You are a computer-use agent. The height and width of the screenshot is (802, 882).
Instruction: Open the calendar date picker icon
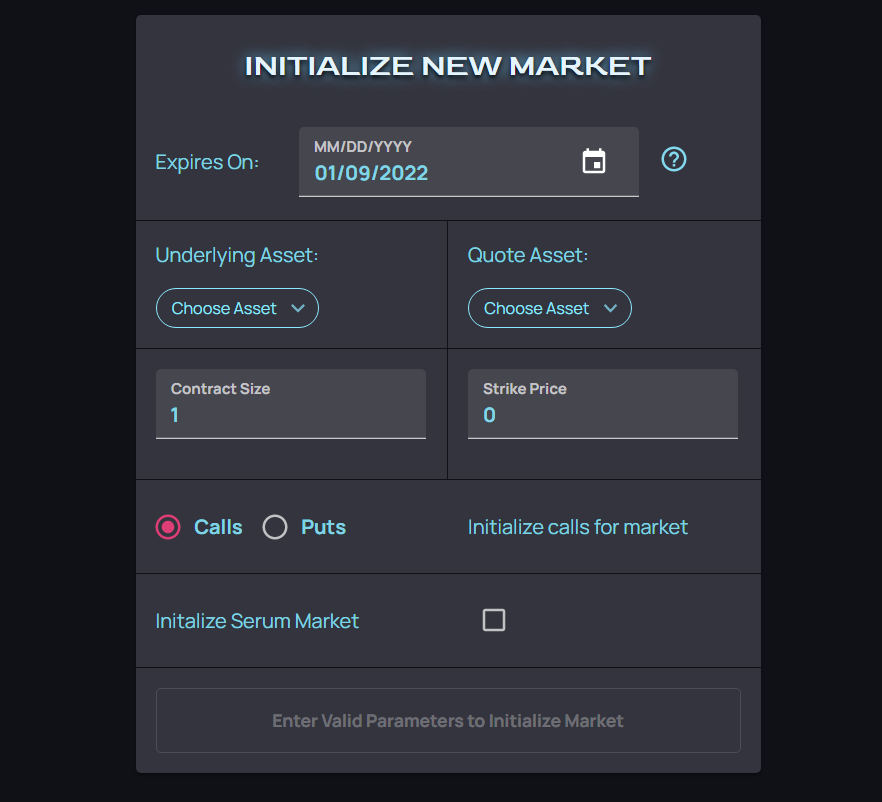(594, 161)
